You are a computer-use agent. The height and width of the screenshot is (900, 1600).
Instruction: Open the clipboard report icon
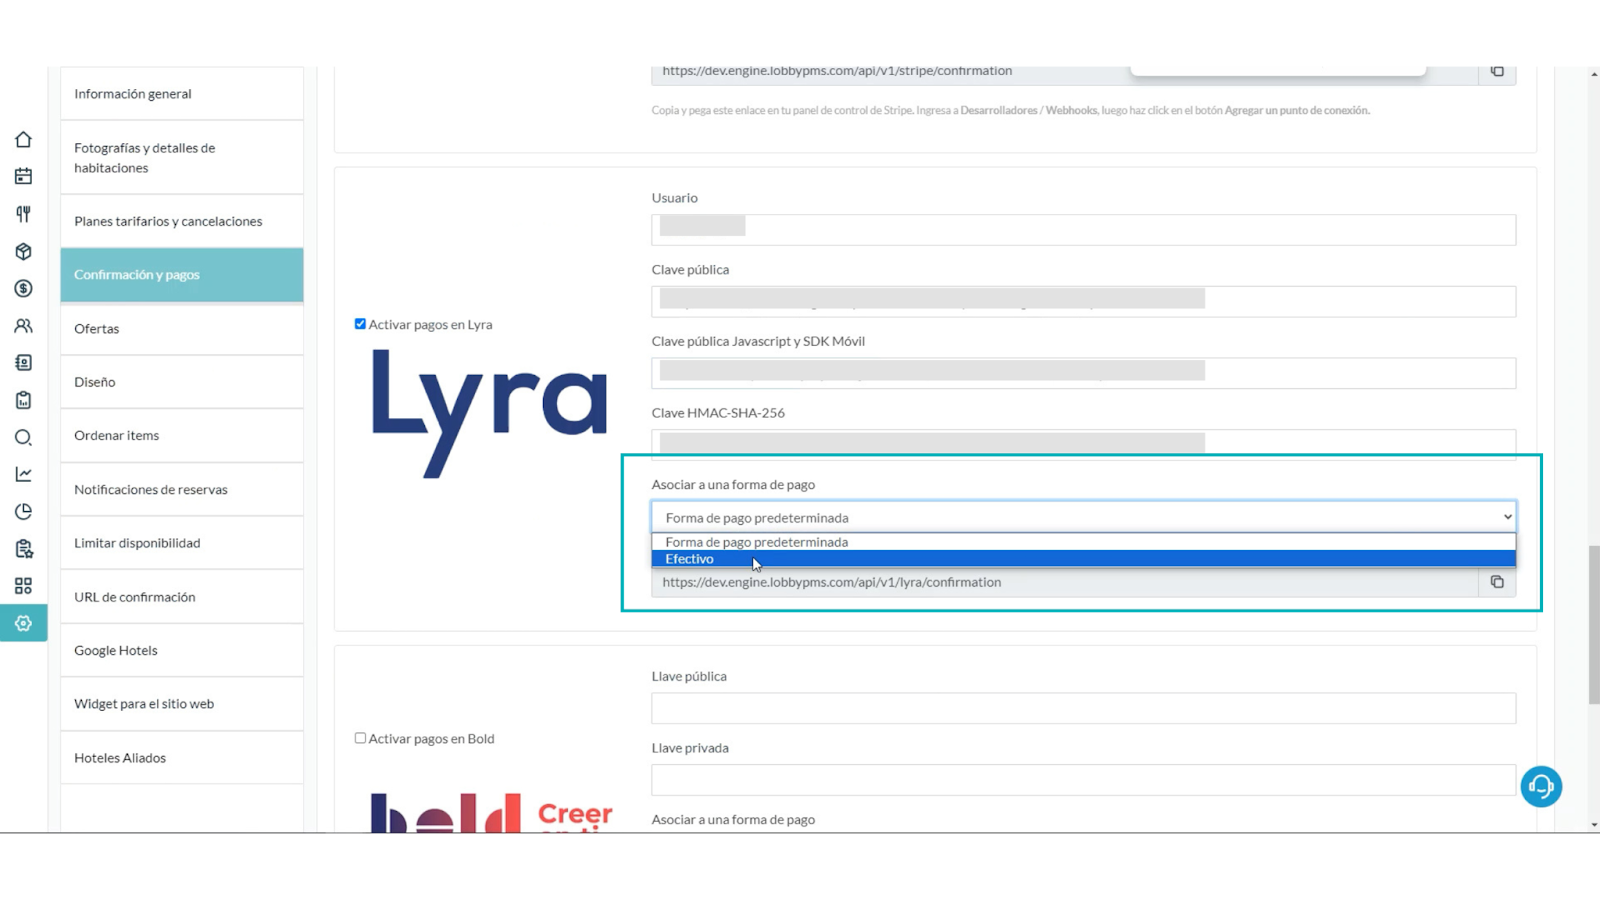pos(23,400)
